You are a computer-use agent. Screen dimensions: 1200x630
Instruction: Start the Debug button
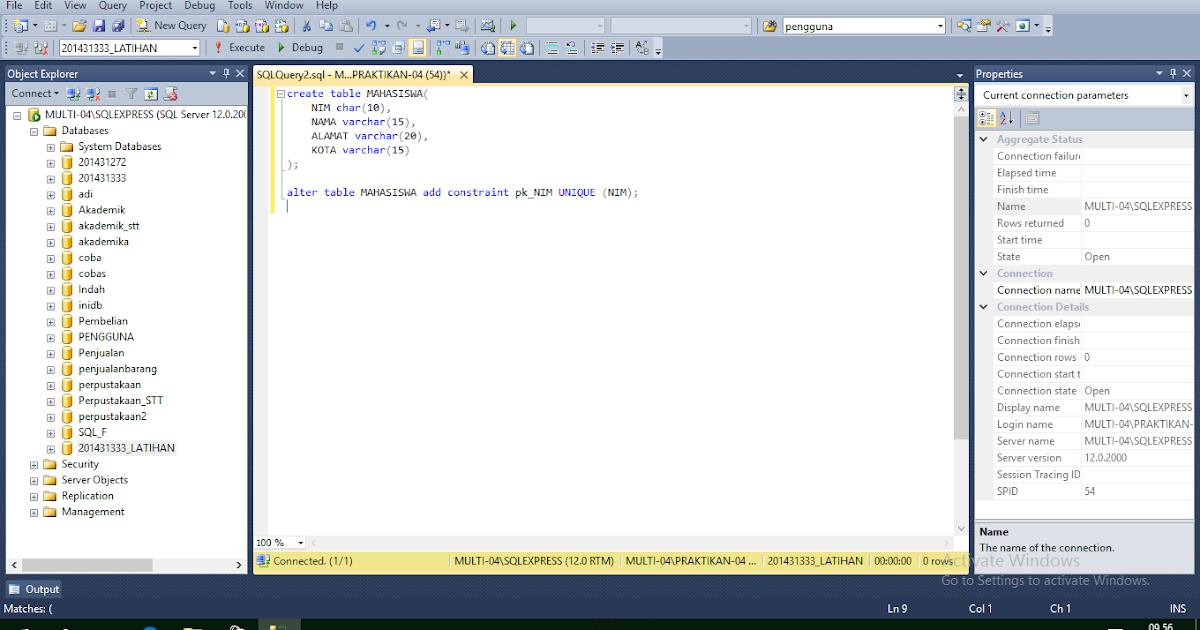click(x=299, y=47)
